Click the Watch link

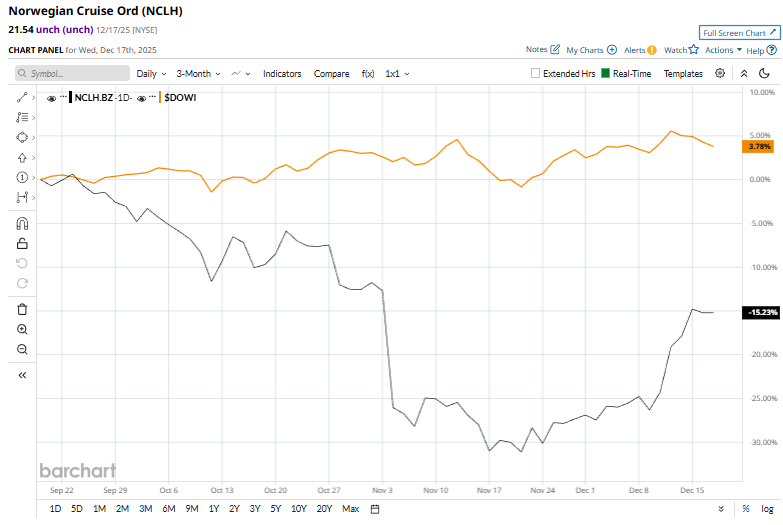[675, 50]
